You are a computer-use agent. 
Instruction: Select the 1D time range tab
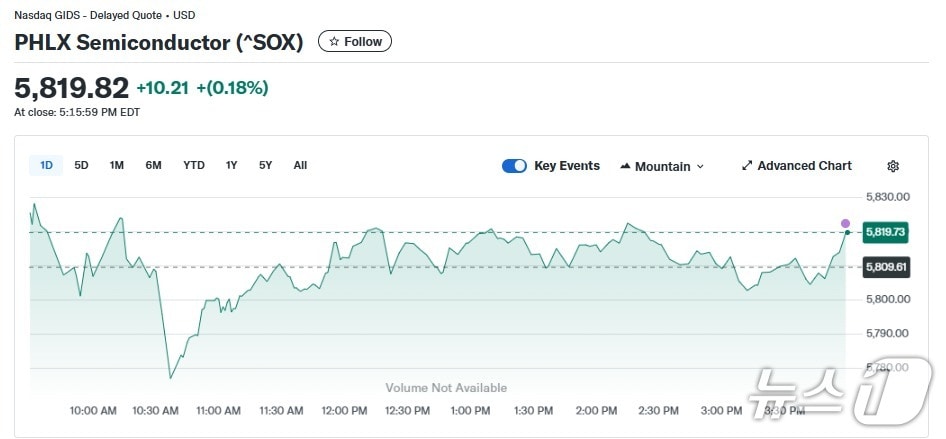tap(46, 165)
